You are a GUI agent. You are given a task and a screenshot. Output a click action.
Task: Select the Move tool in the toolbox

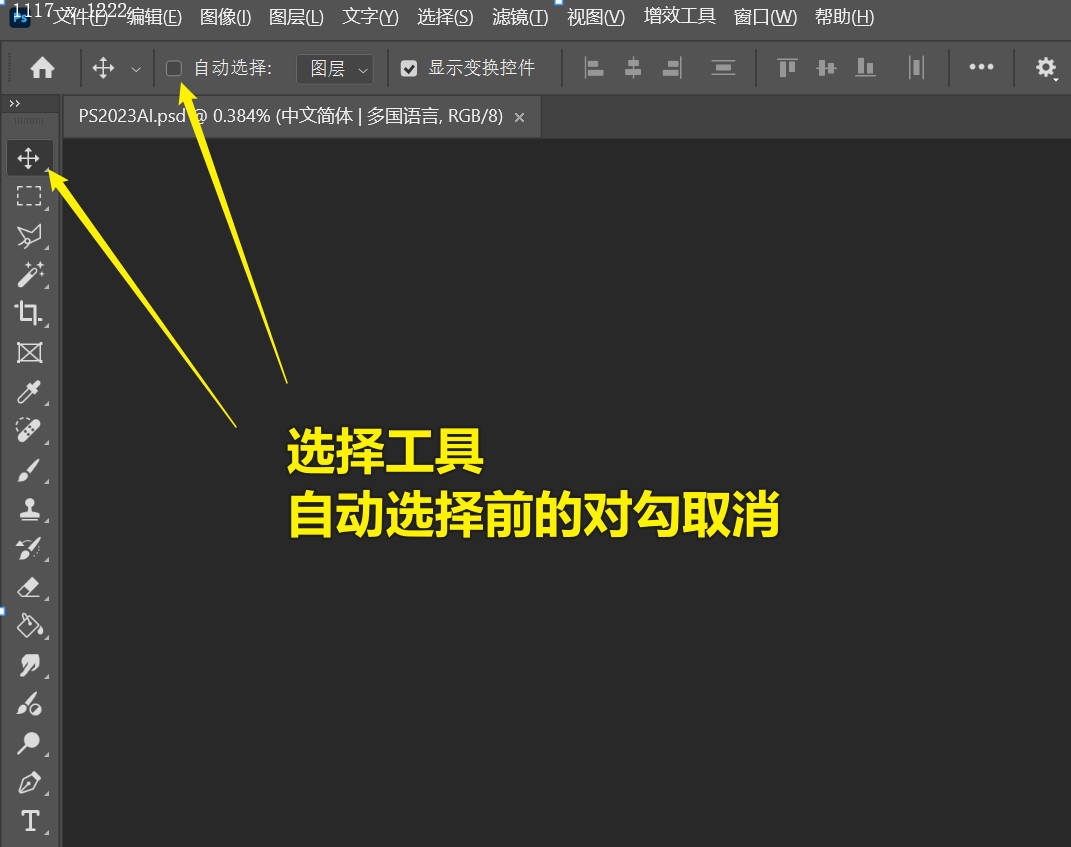coord(29,158)
